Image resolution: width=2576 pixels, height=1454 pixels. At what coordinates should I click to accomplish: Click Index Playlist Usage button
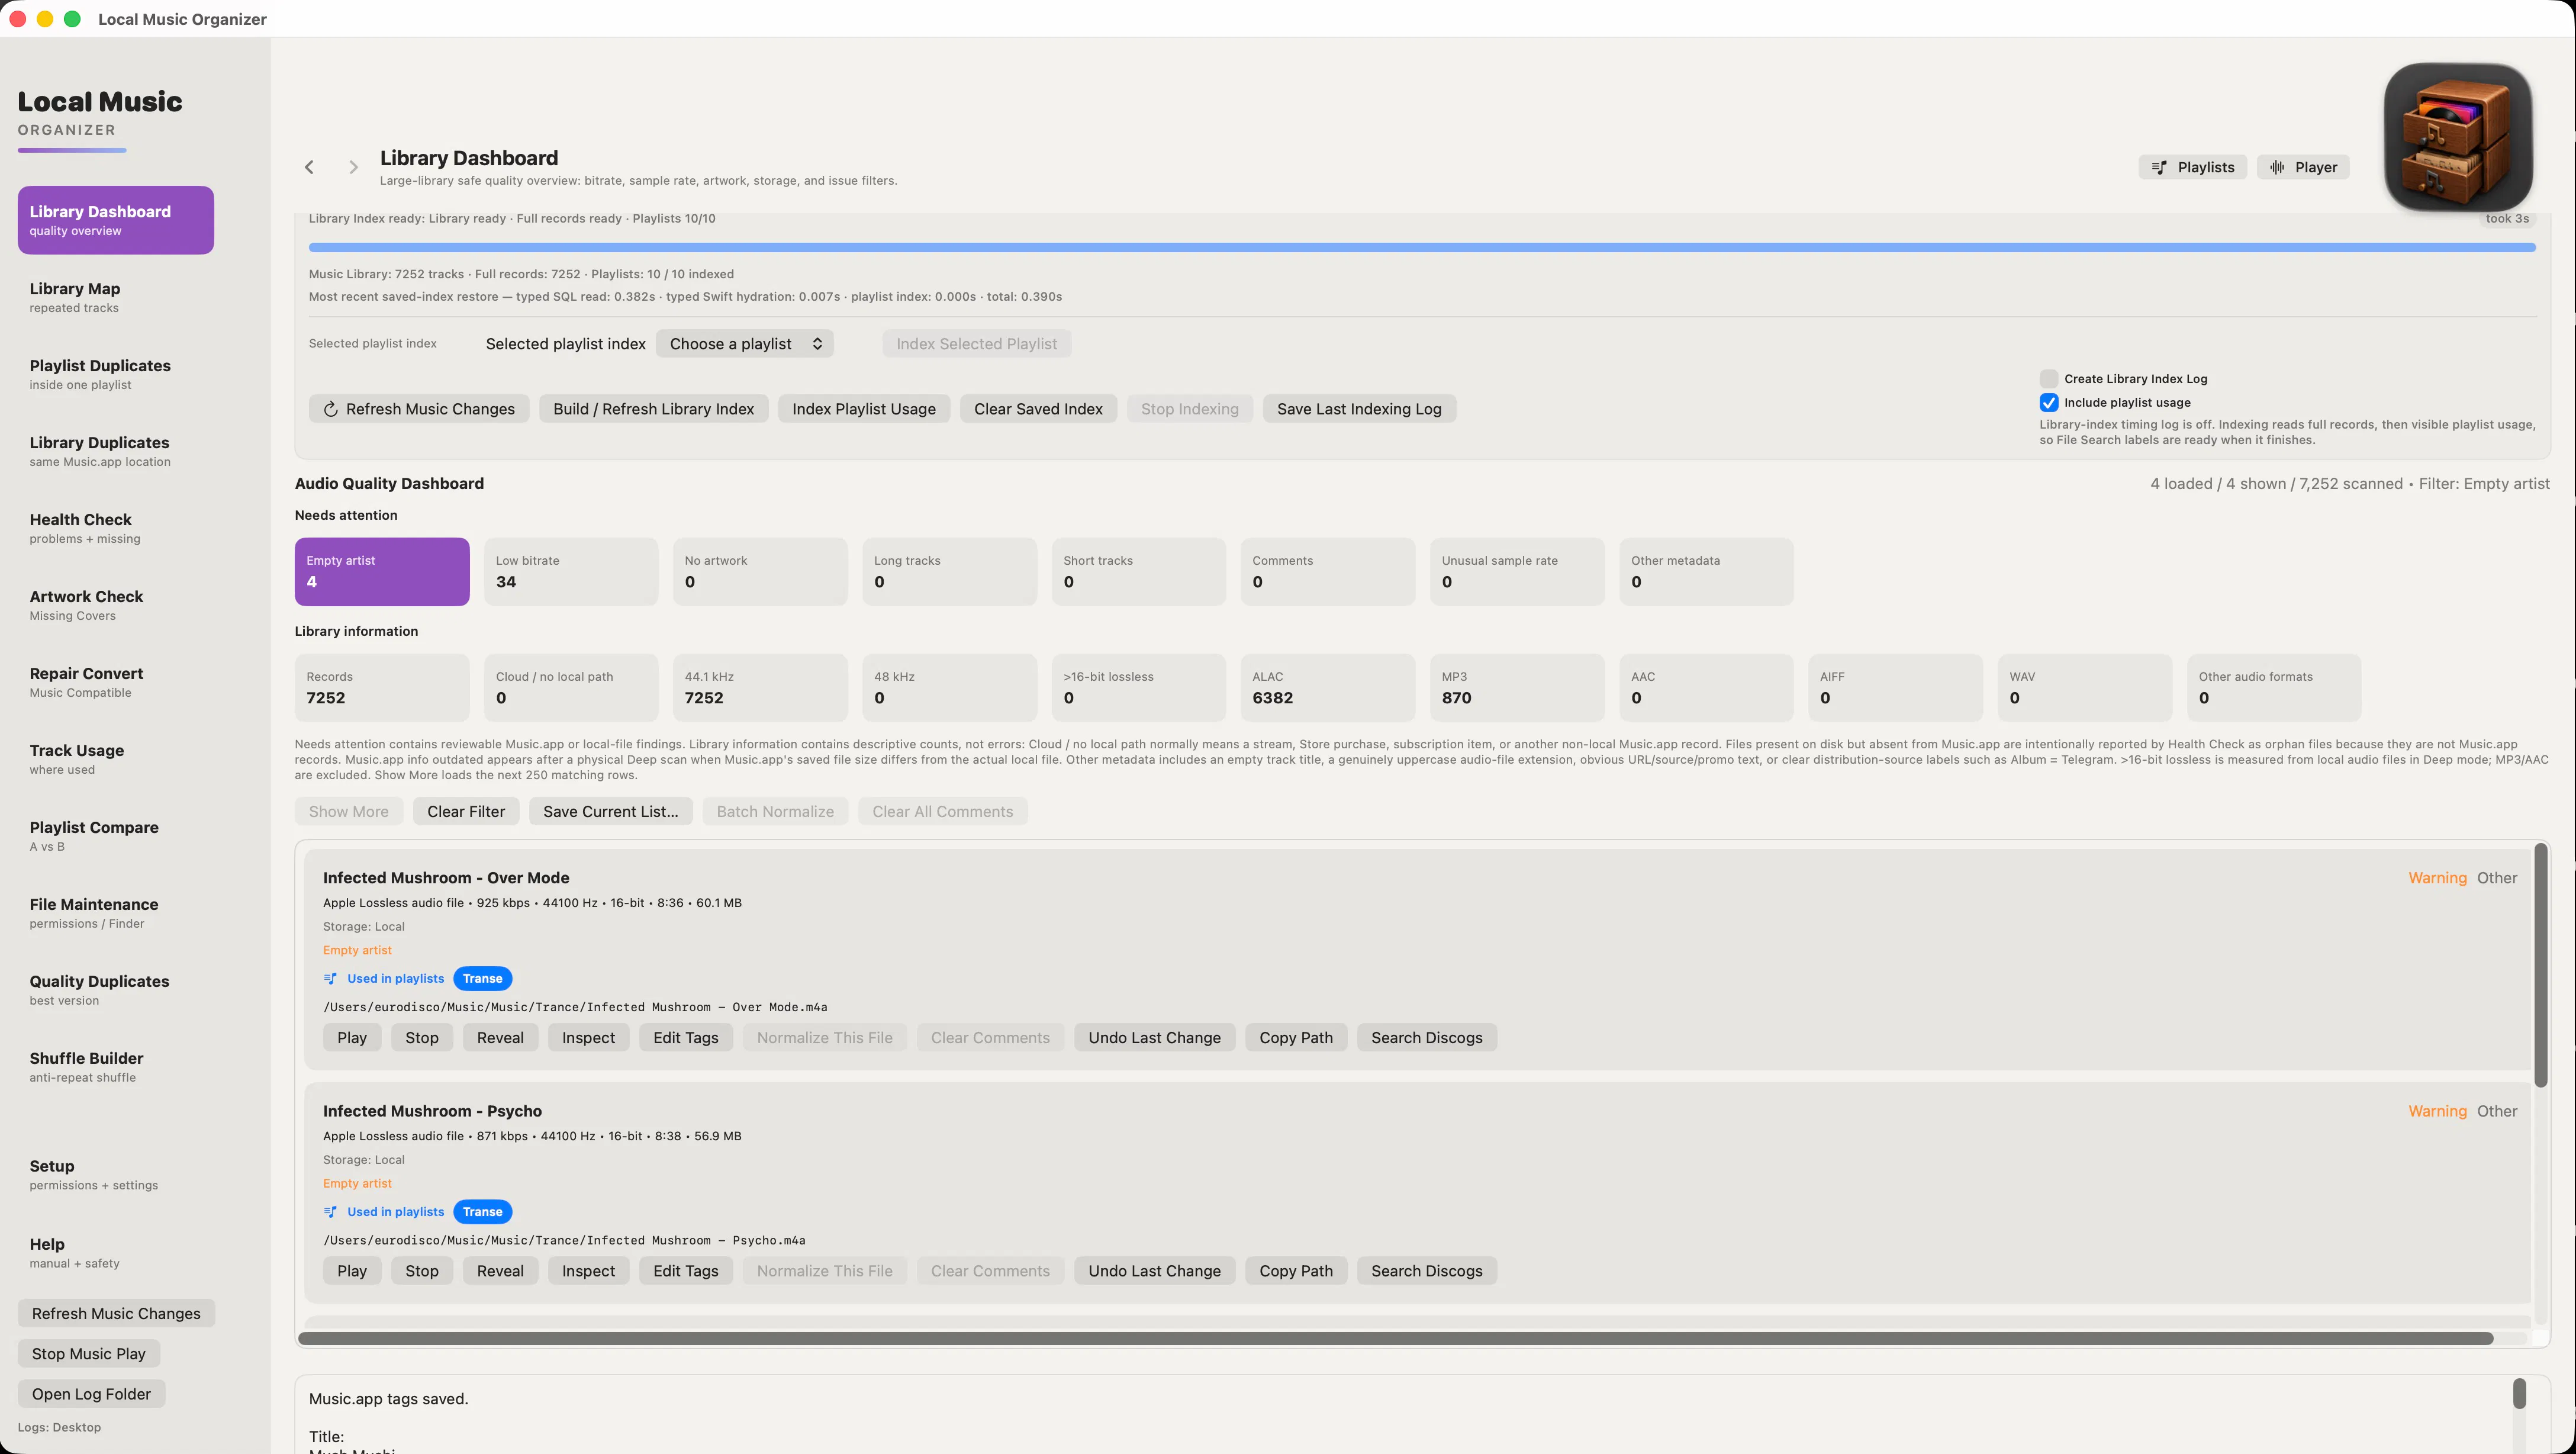pos(864,409)
